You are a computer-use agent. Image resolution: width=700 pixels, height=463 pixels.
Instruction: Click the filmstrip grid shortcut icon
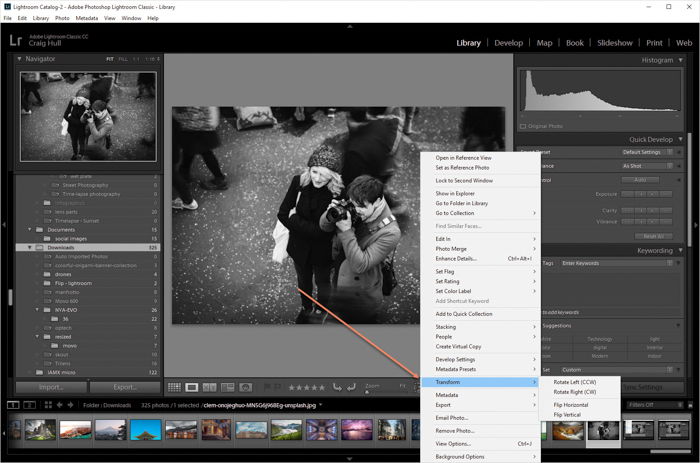coord(48,405)
